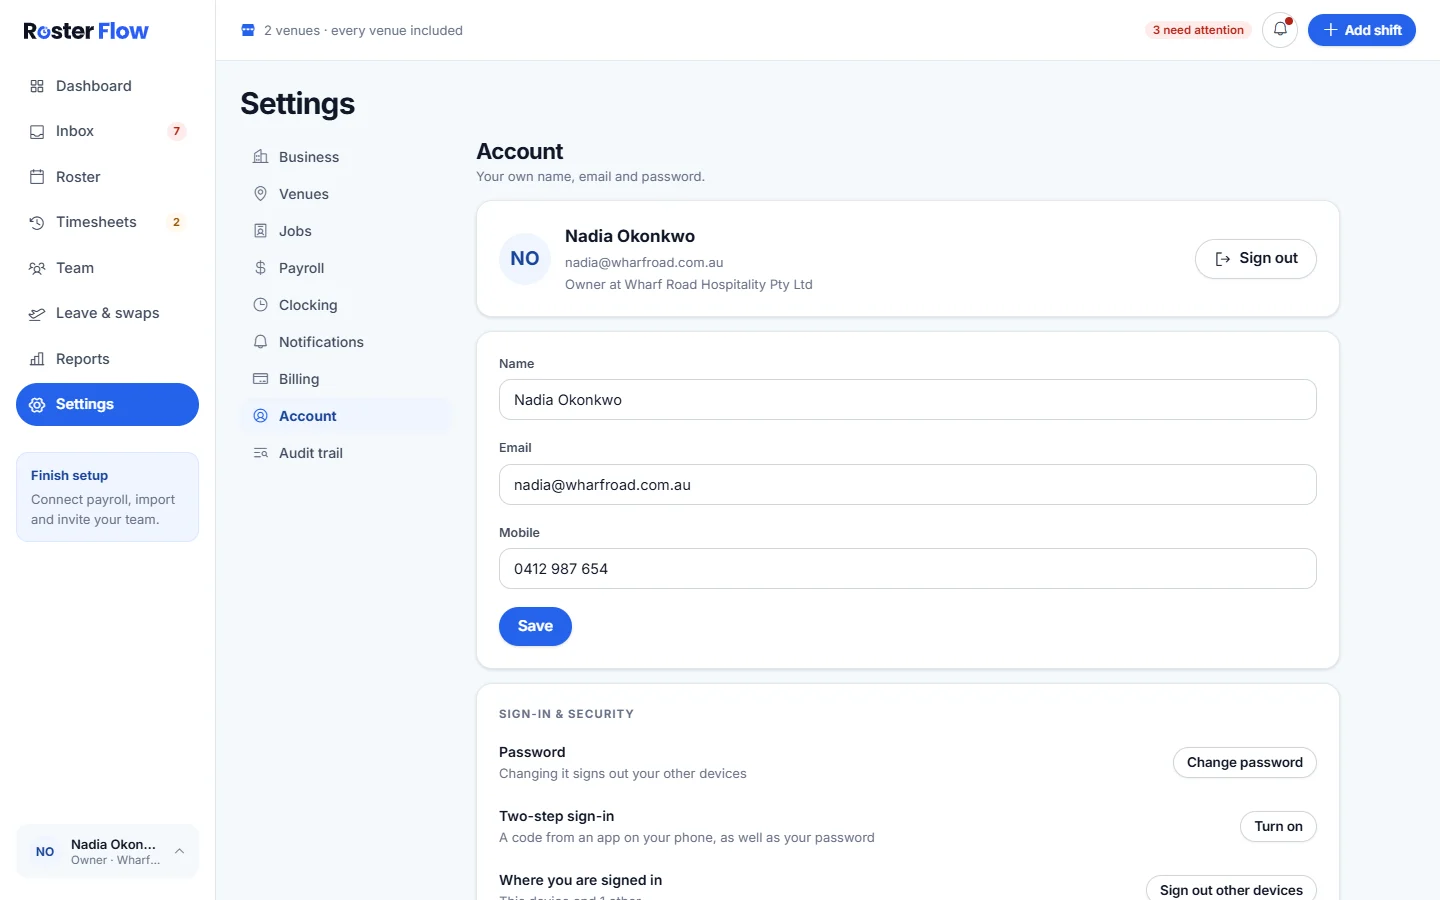The width and height of the screenshot is (1440, 900).
Task: Click the Inbox tray icon
Action: click(37, 131)
